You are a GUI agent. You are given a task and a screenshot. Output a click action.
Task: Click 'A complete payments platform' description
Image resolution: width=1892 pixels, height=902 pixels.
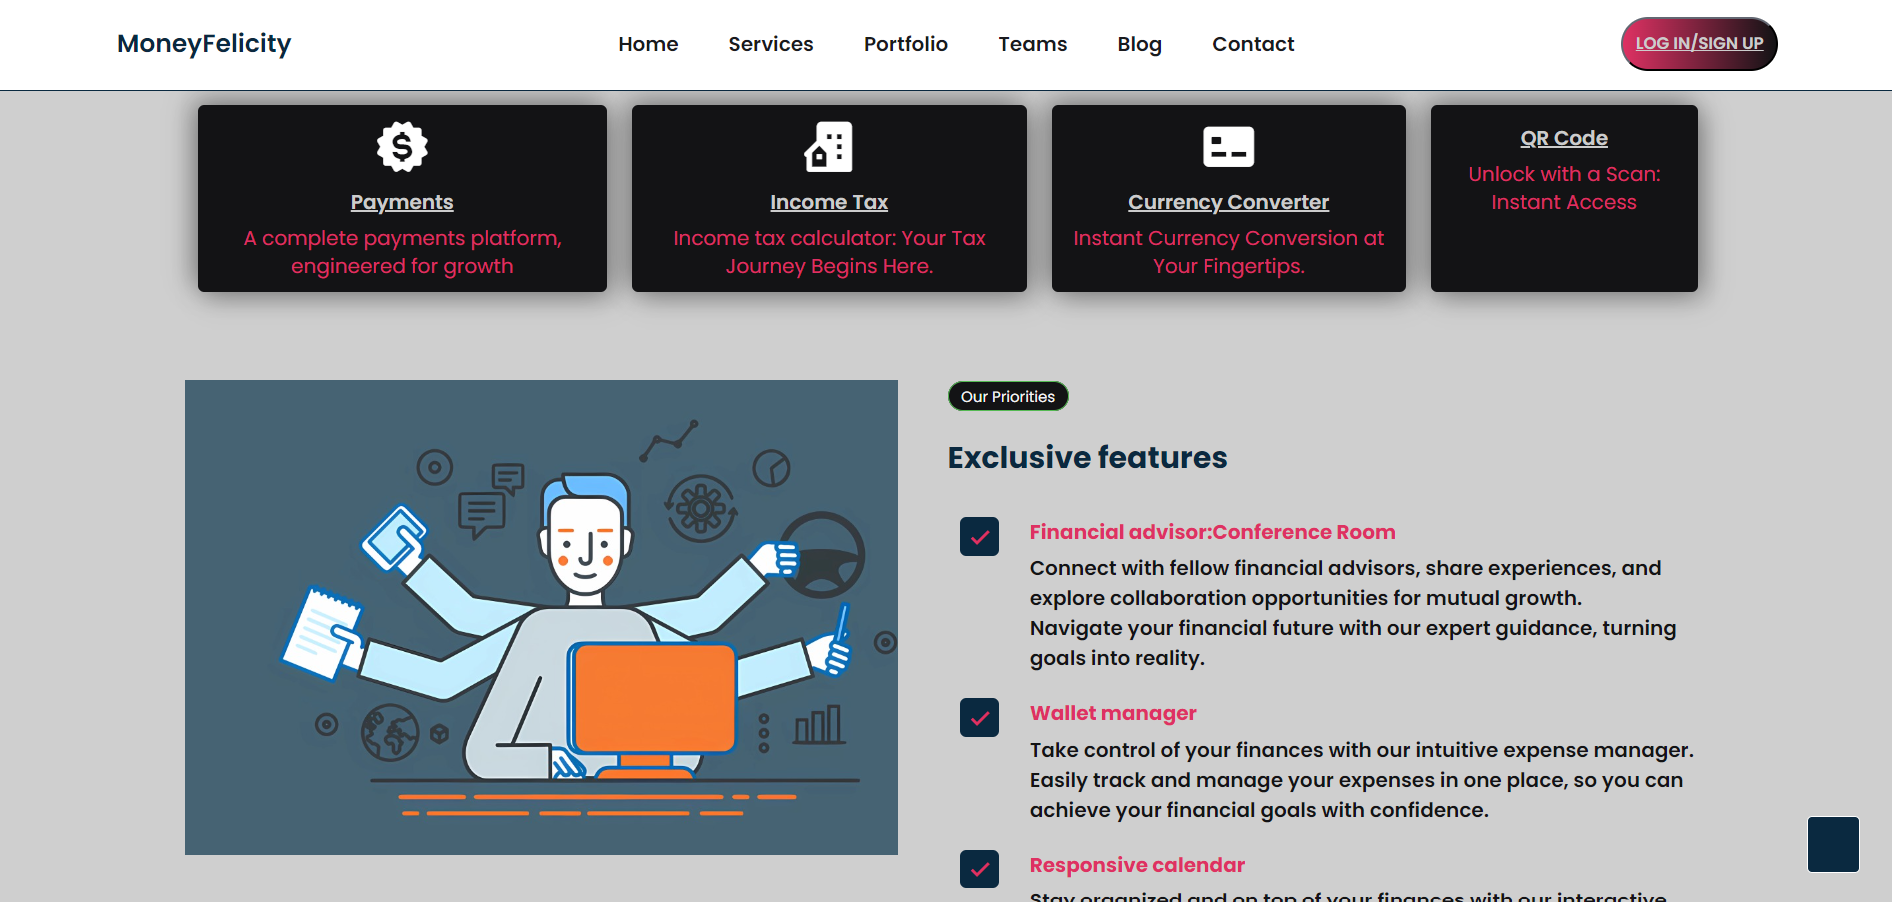pos(402,252)
